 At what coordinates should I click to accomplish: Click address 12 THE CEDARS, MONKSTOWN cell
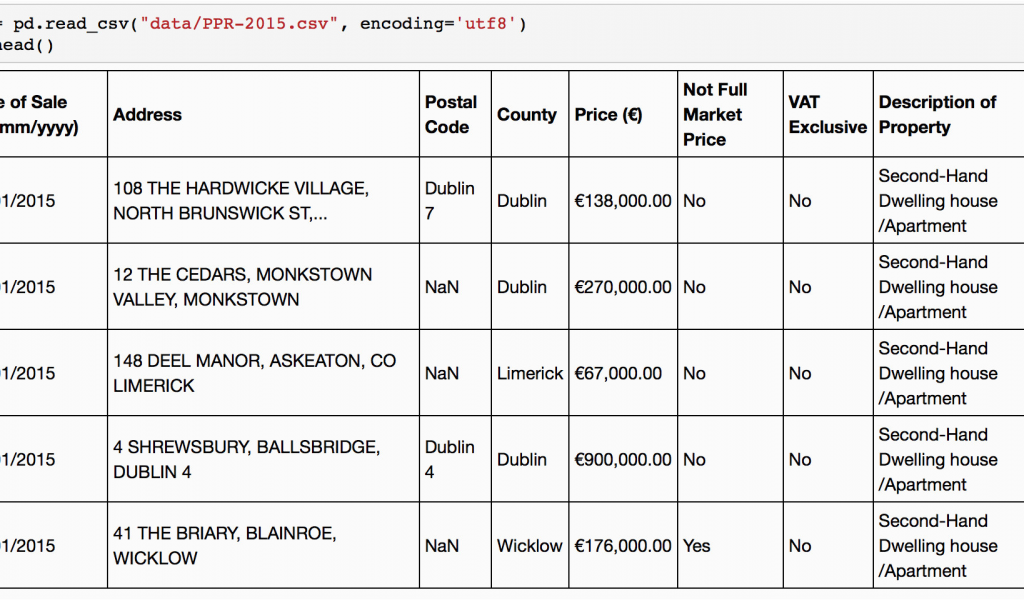click(263, 287)
